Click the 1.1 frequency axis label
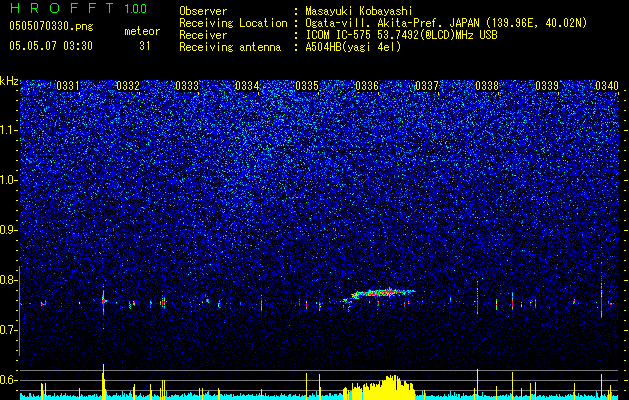Image resolution: width=629 pixels, height=400 pixels. [x=9, y=130]
